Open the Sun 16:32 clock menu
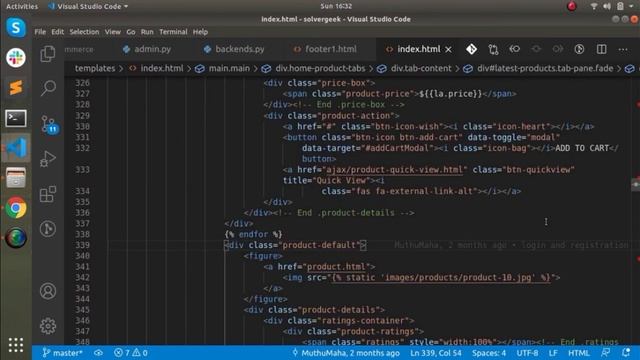 click(x=336, y=6)
